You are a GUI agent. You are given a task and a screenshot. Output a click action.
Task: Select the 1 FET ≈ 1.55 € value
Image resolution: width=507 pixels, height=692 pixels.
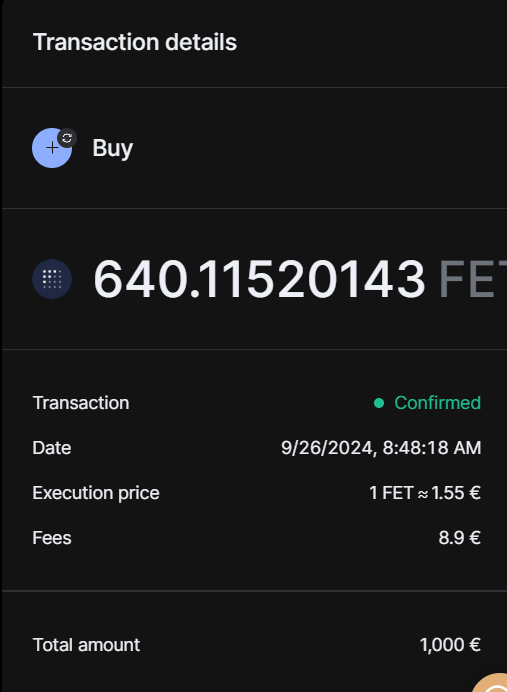coord(424,493)
